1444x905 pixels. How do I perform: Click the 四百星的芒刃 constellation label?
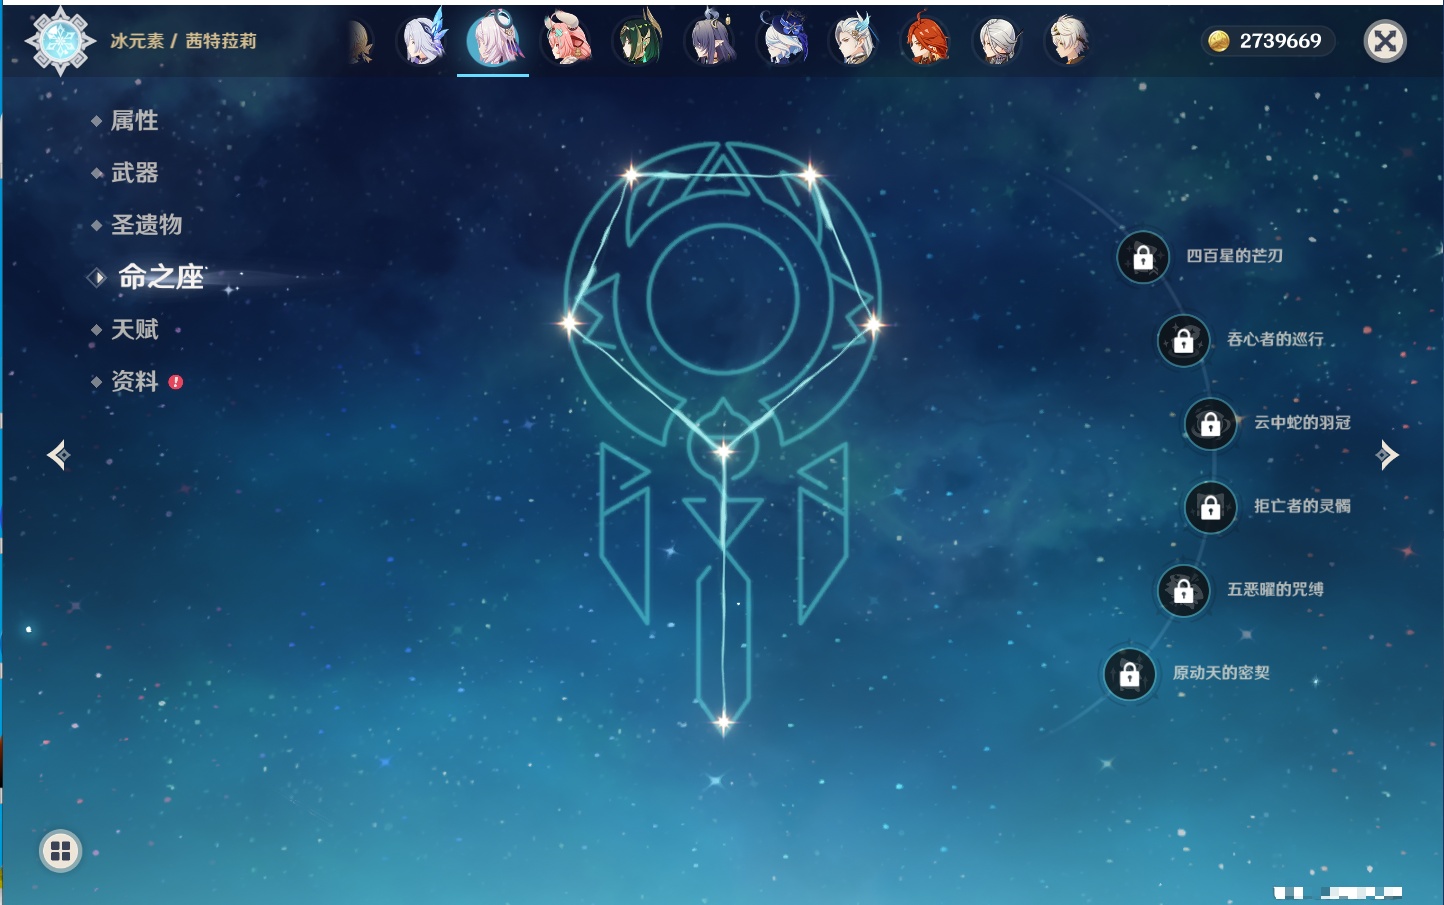point(1234,256)
